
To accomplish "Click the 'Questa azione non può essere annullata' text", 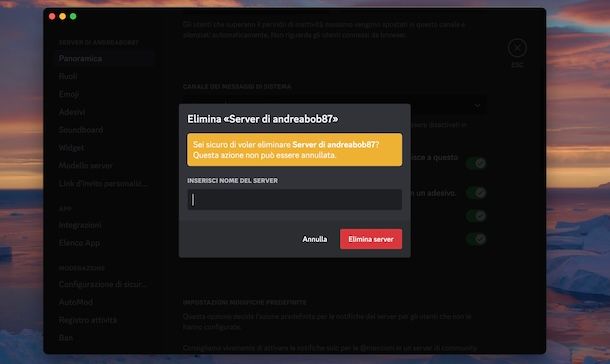I will 264,155.
